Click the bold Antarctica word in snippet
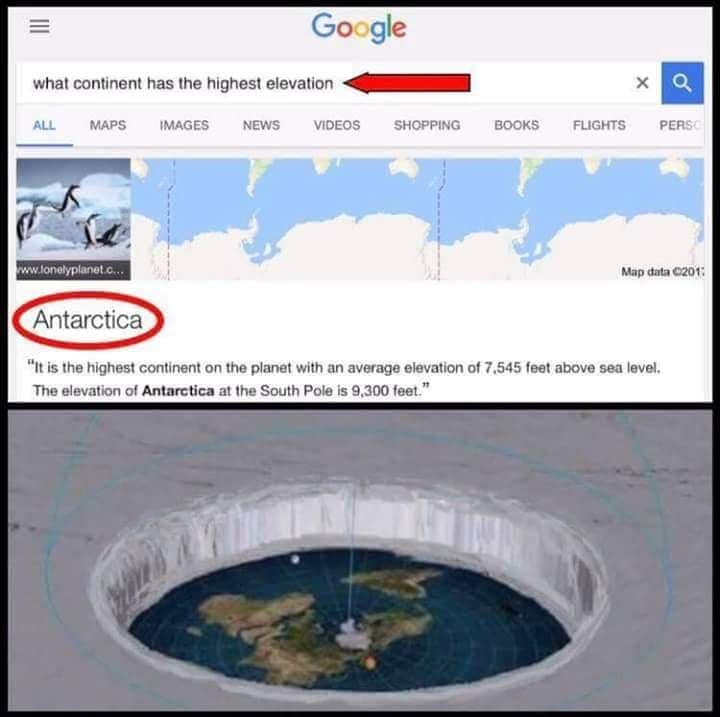720x717 pixels. click(178, 390)
